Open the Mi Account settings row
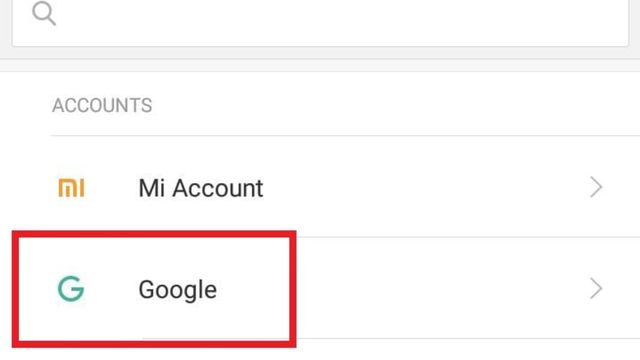 (320, 187)
